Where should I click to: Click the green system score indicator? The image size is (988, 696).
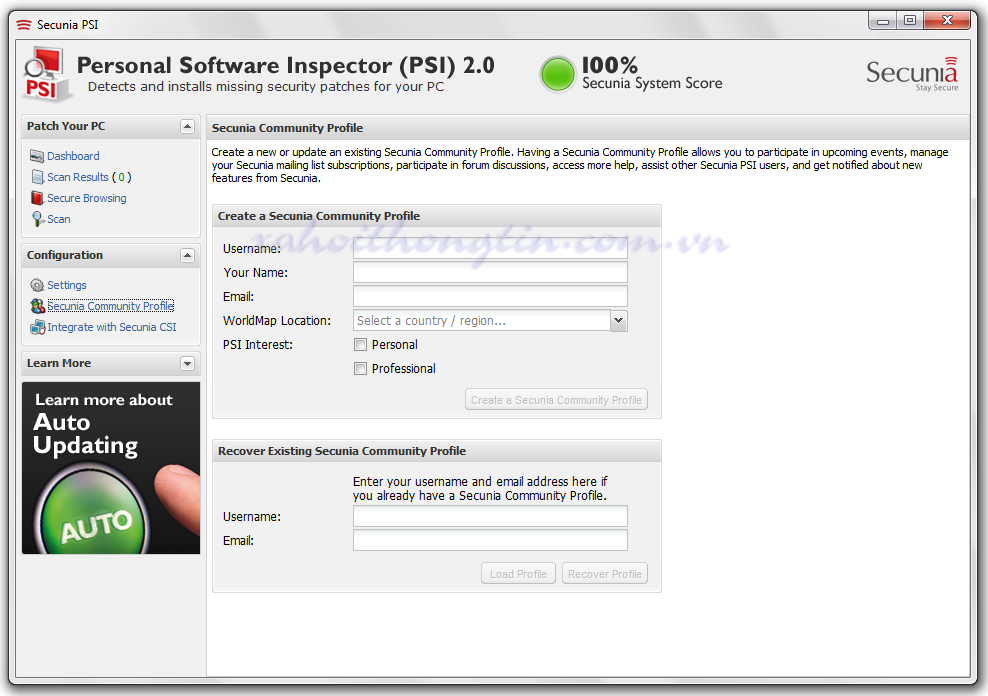(558, 74)
